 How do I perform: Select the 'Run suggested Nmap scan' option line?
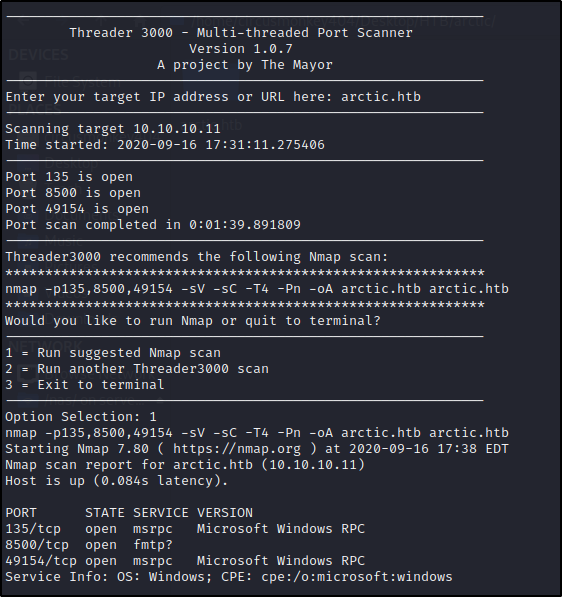click(x=113, y=353)
